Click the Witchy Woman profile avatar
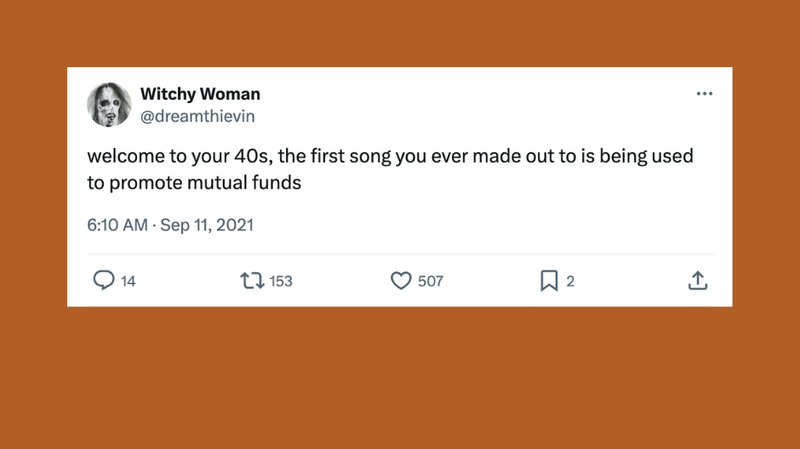 (x=110, y=104)
